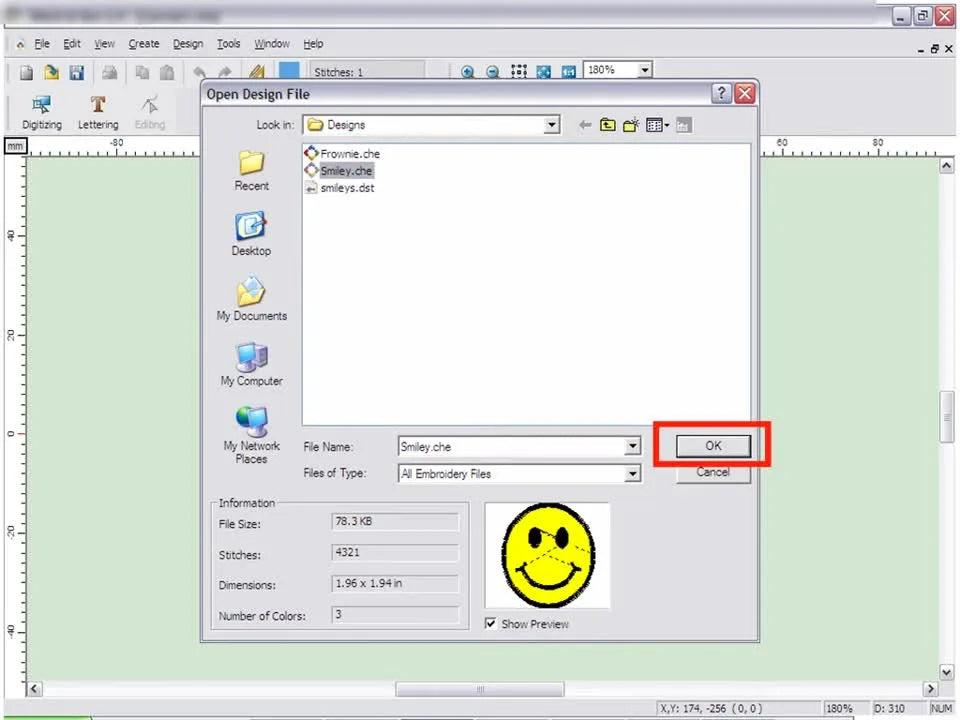Close the Open Design File dialog
960x720 pixels.
click(x=744, y=94)
